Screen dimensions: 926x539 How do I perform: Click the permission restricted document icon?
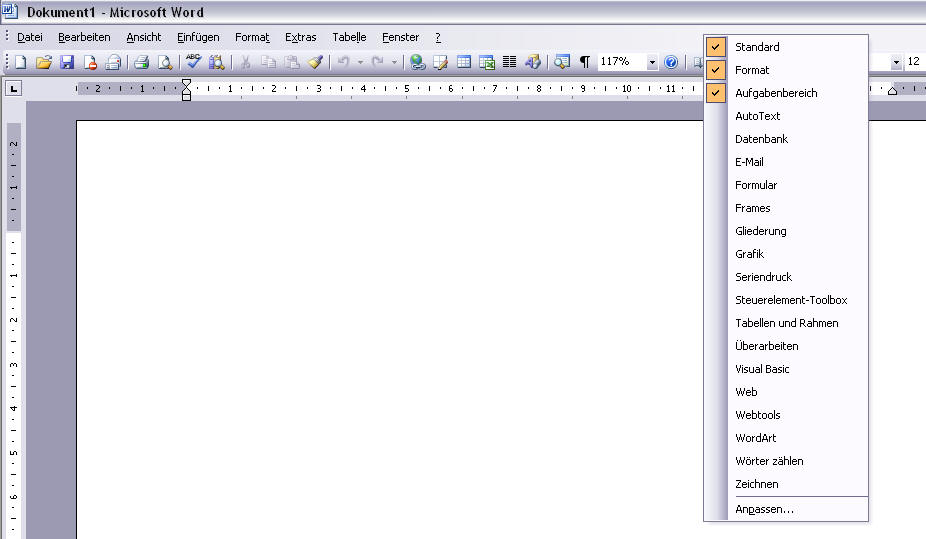pos(90,62)
